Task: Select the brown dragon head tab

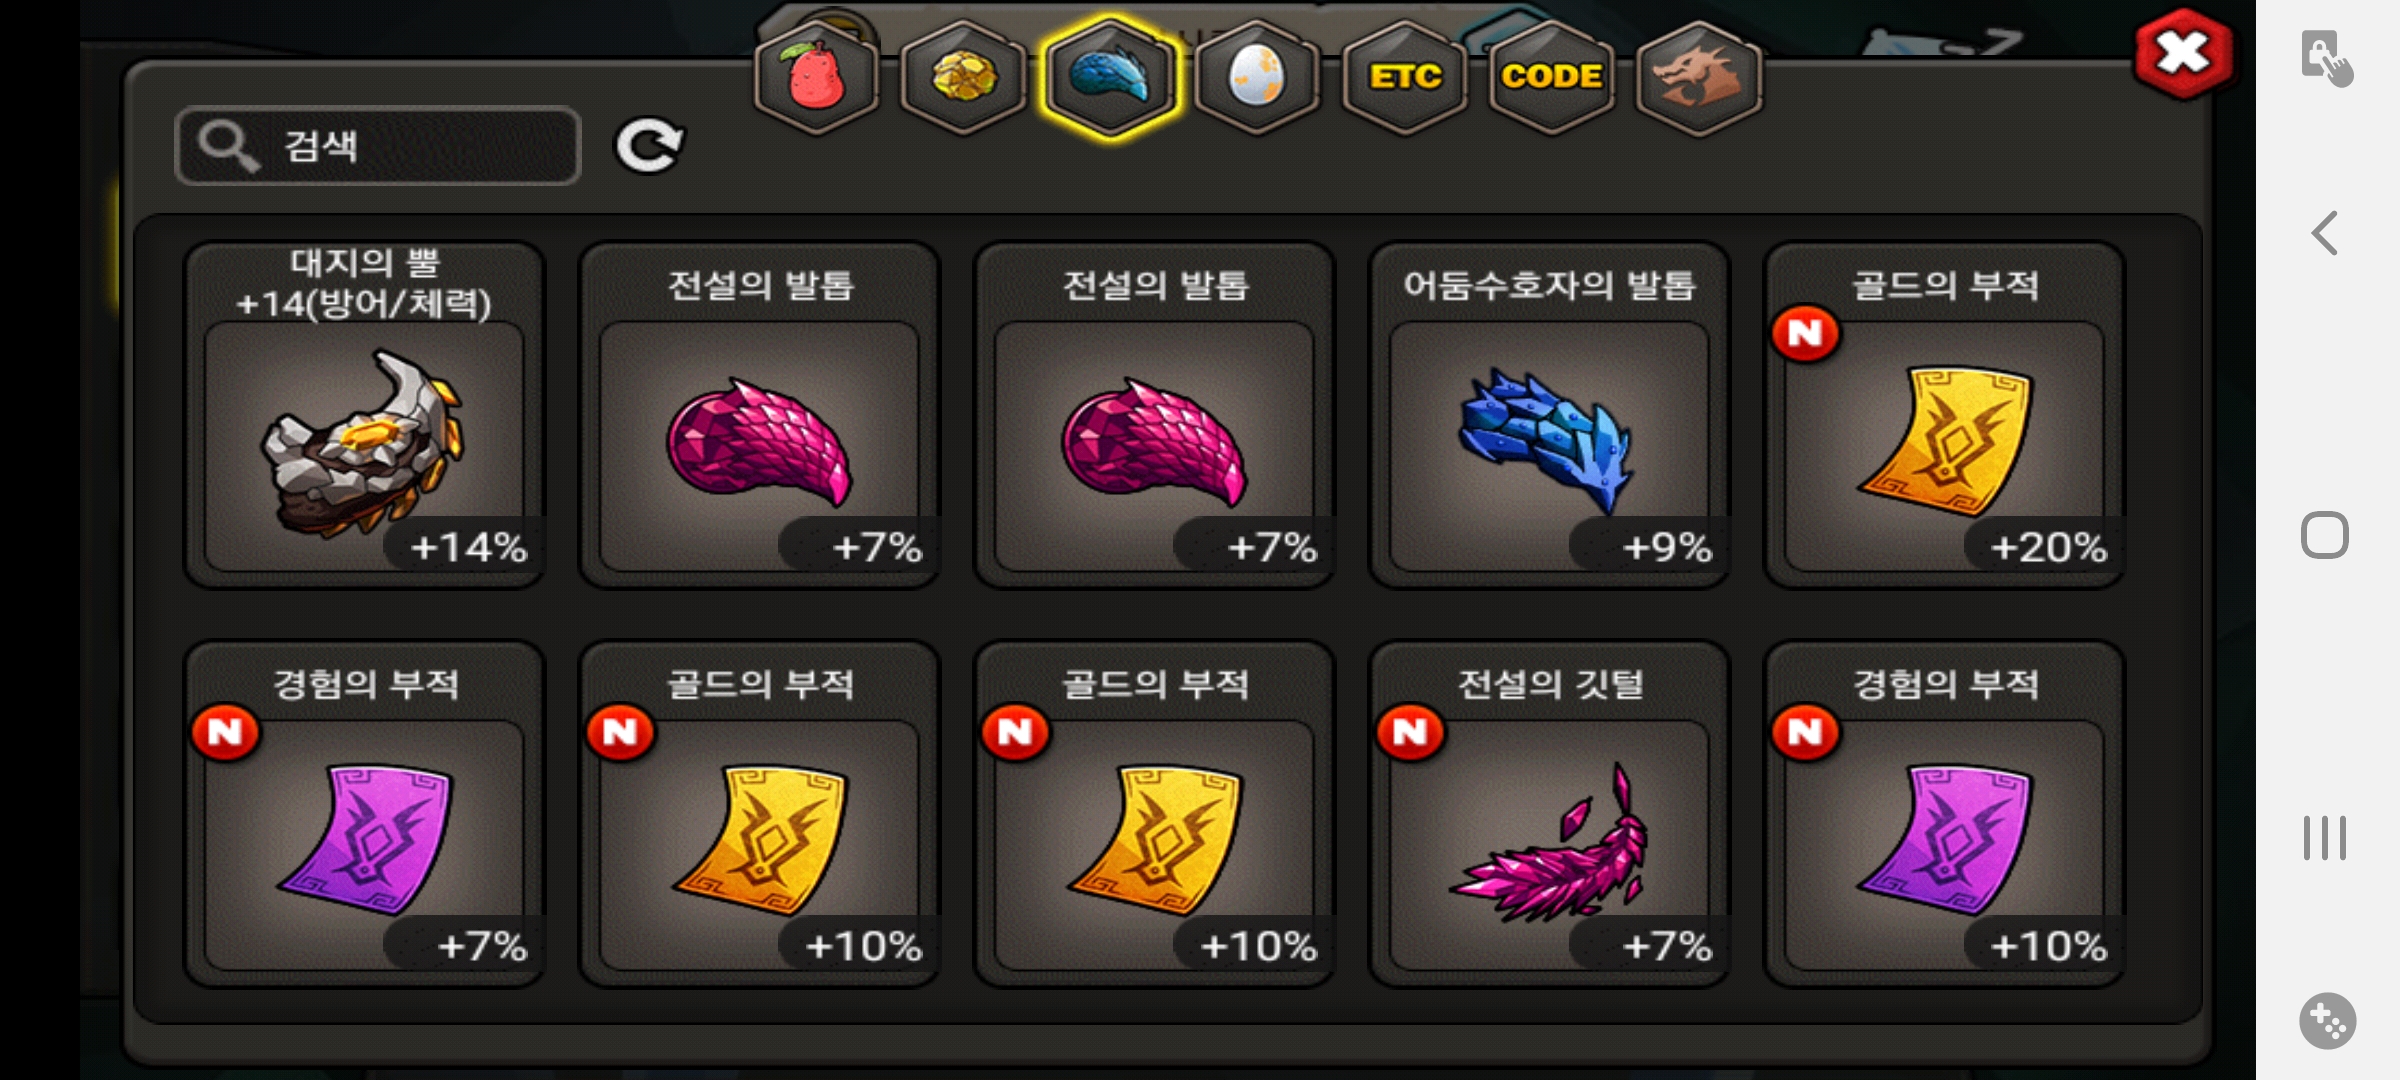Action: point(1698,77)
